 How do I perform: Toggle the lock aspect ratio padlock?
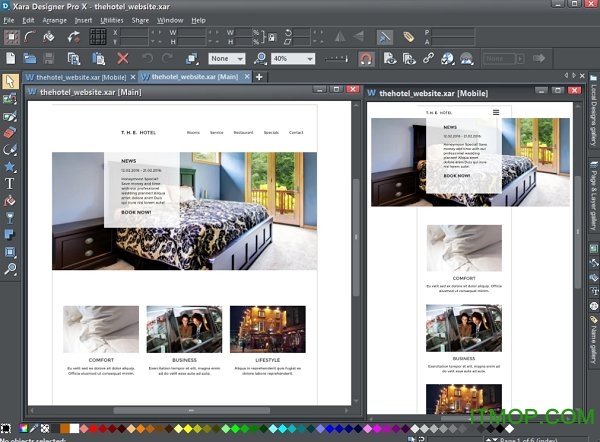pyautogui.click(x=272, y=37)
